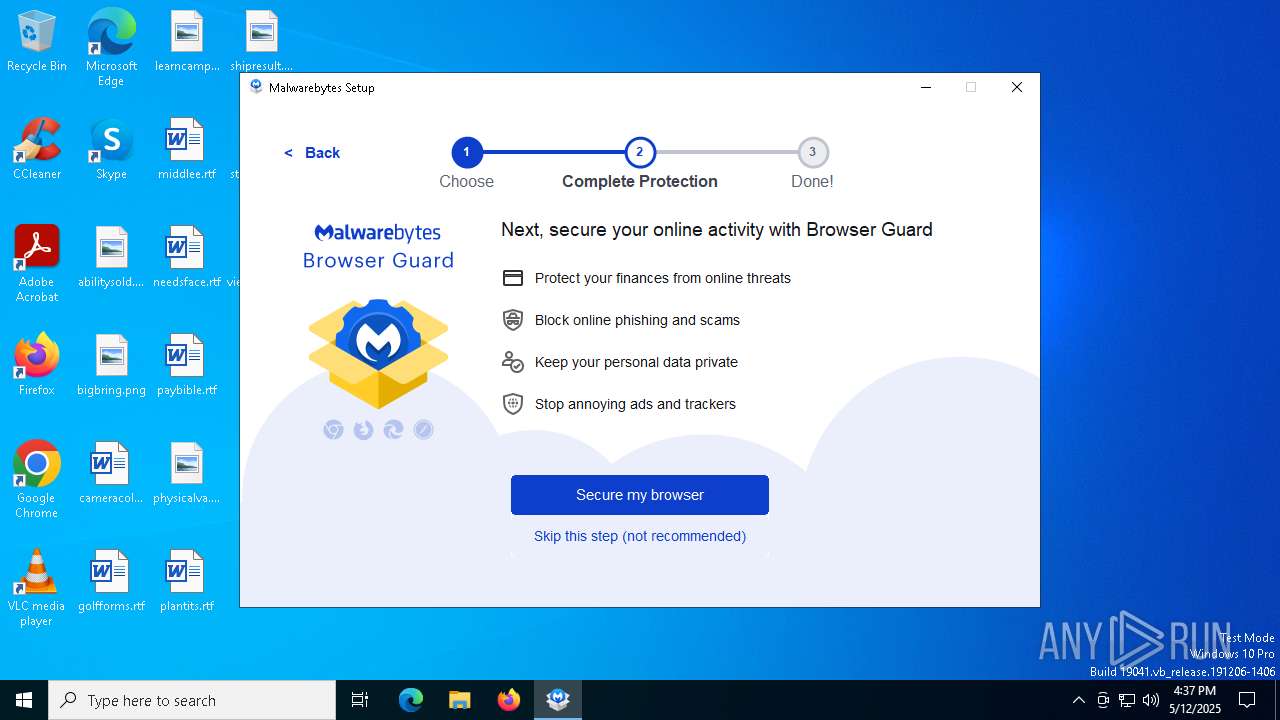Open Task View on the taskbar
This screenshot has height=720, width=1280.
pyautogui.click(x=360, y=700)
